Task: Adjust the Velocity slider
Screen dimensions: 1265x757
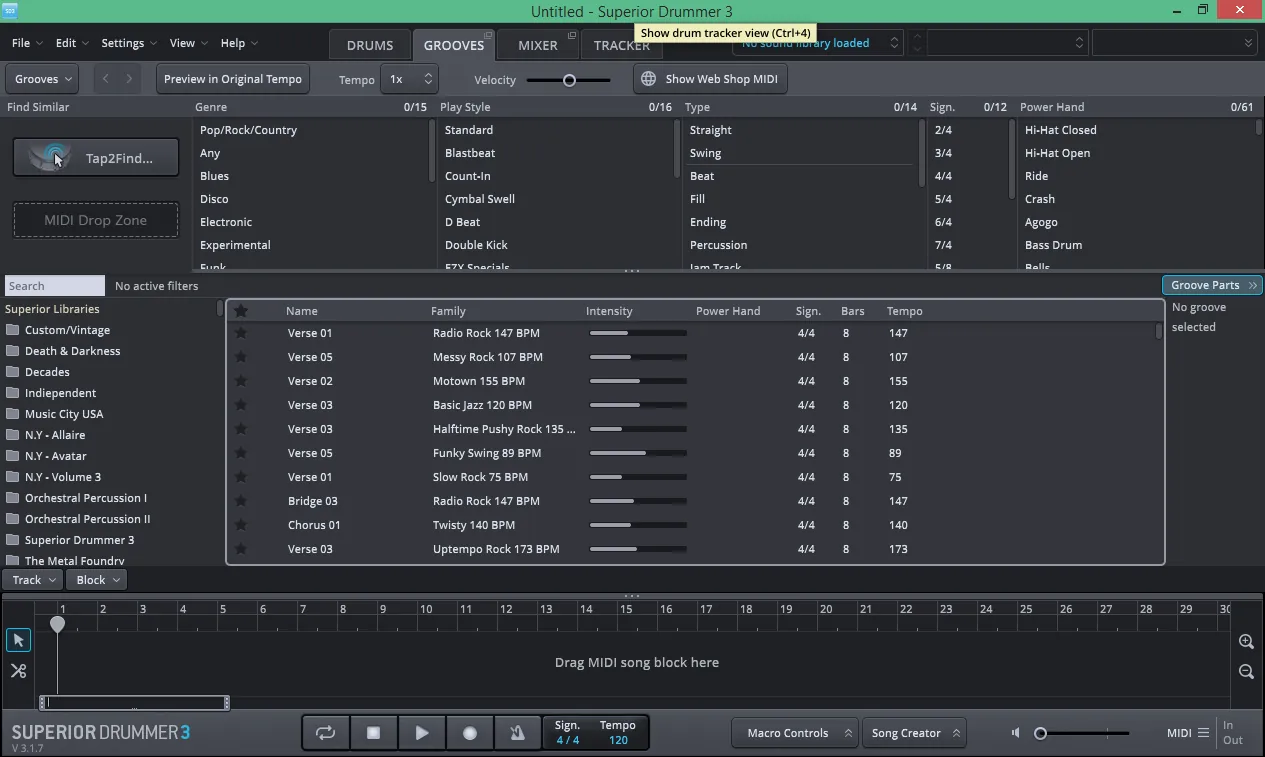Action: 569,80
